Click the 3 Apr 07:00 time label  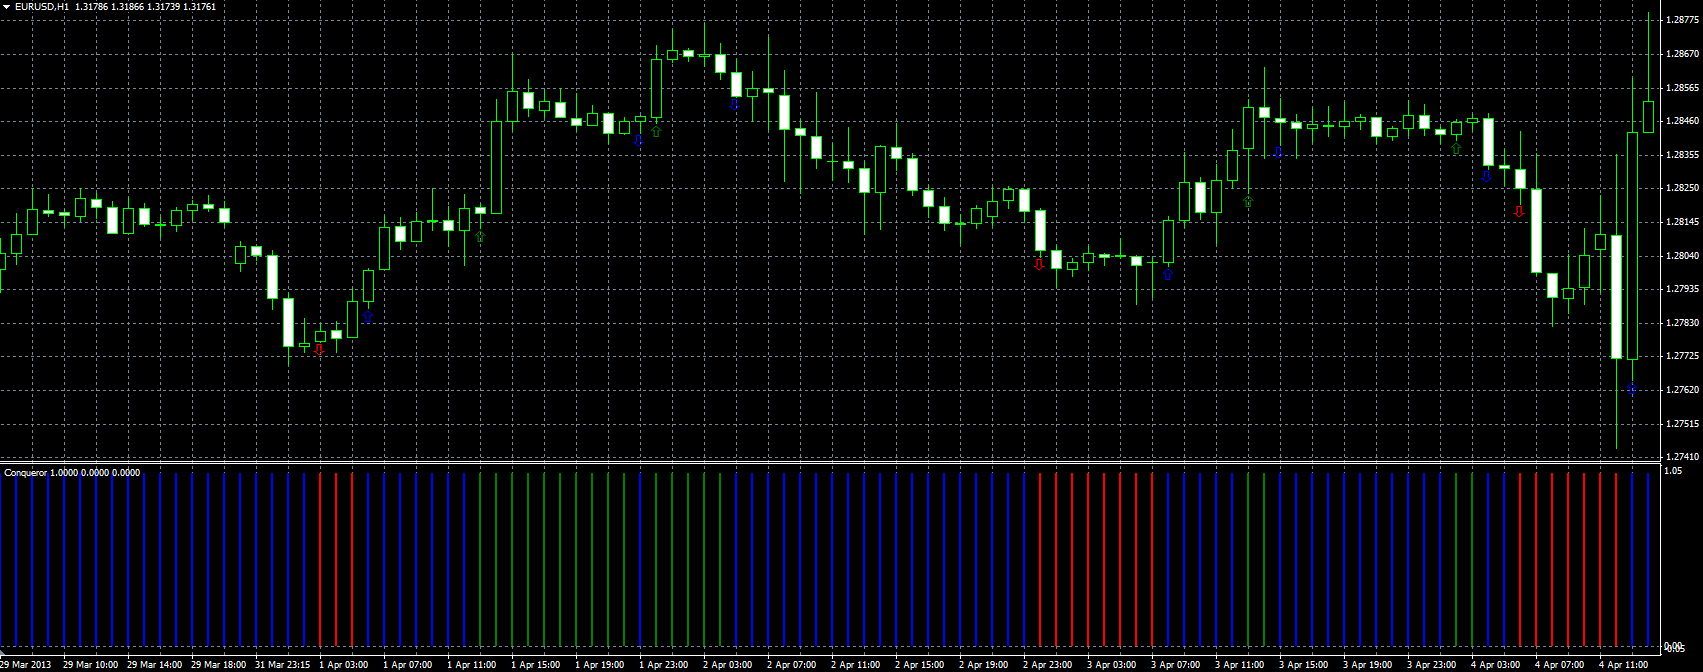1176,664
